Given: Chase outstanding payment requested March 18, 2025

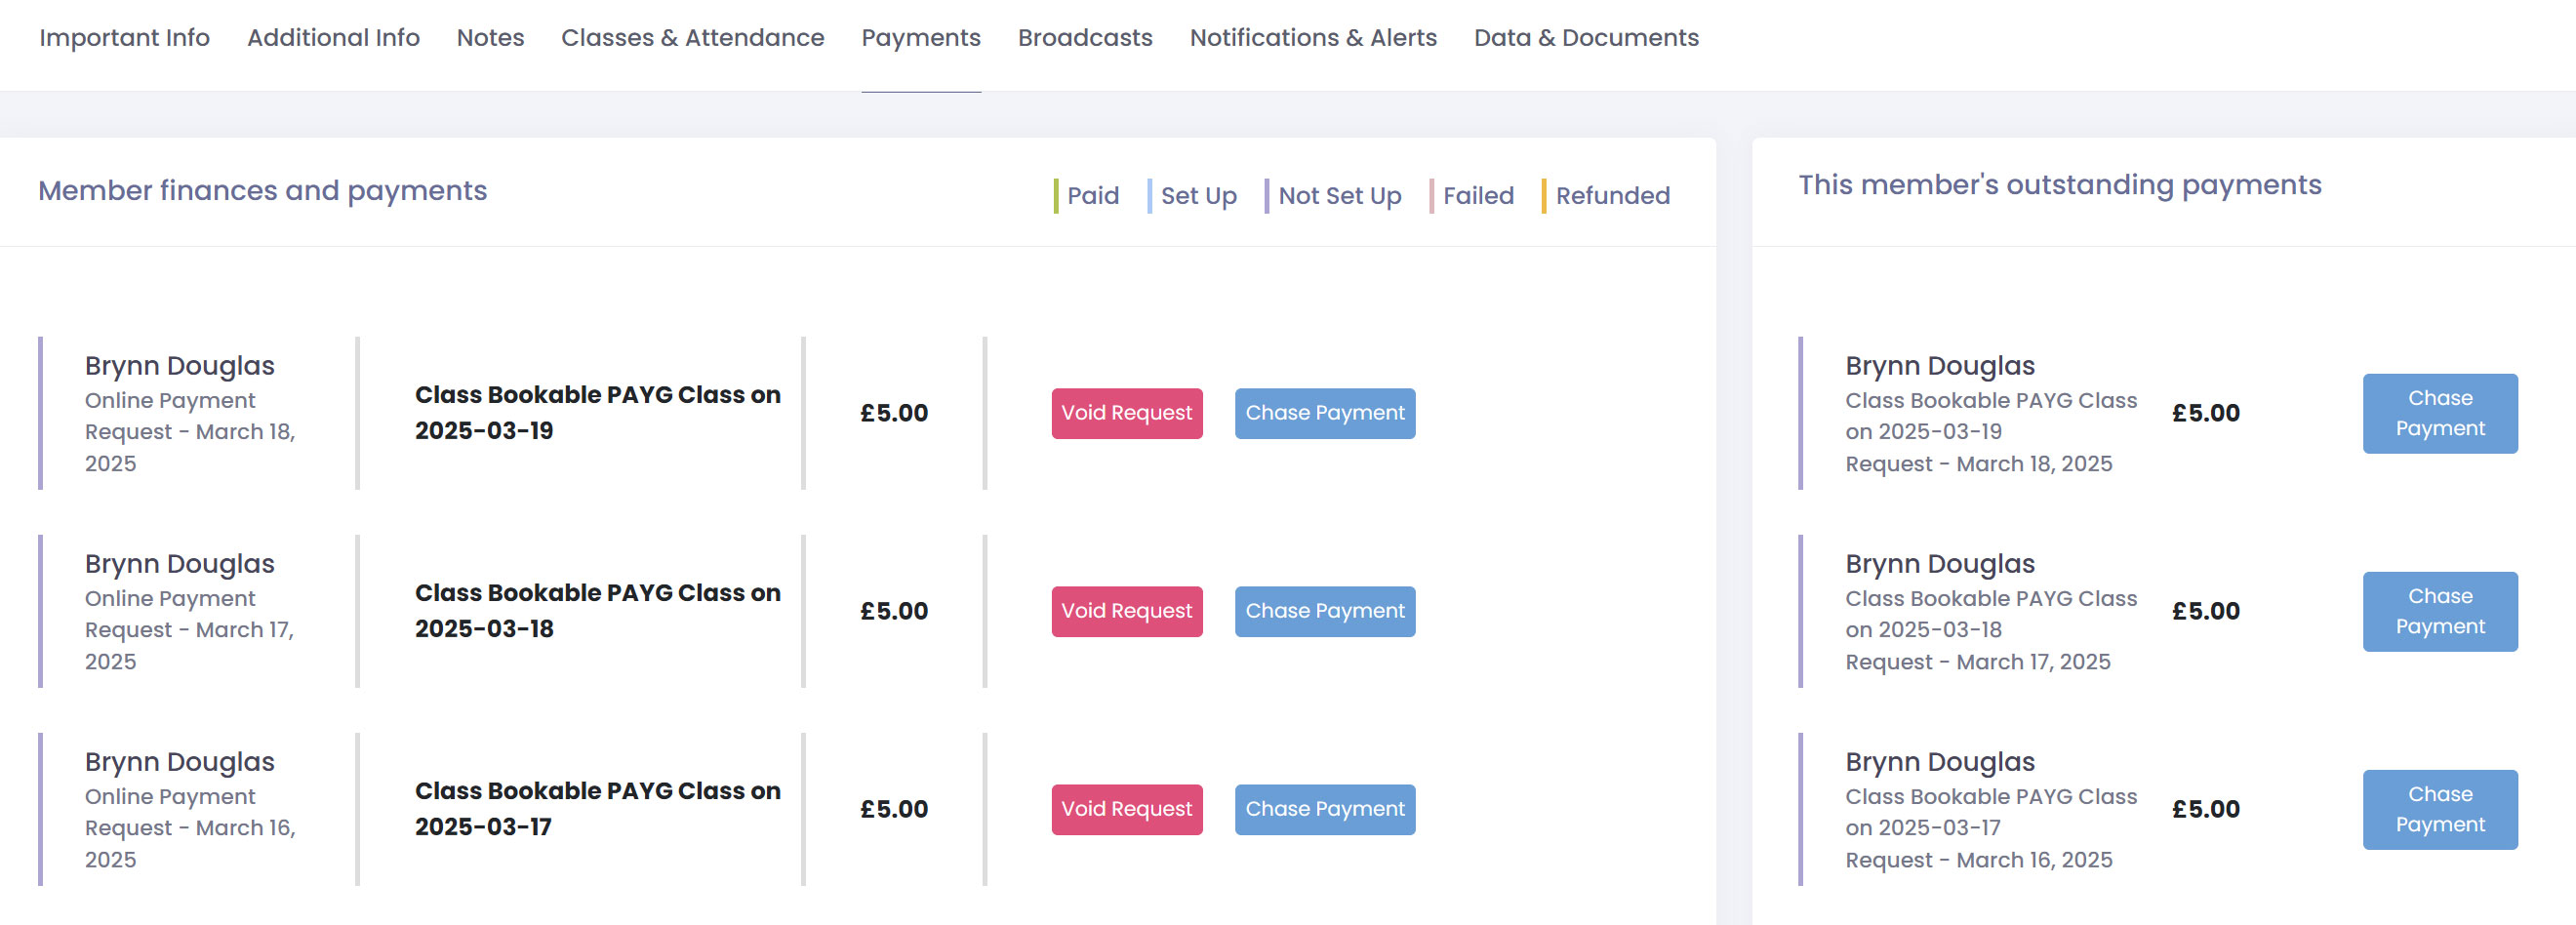Looking at the screenshot, I should tap(2439, 413).
